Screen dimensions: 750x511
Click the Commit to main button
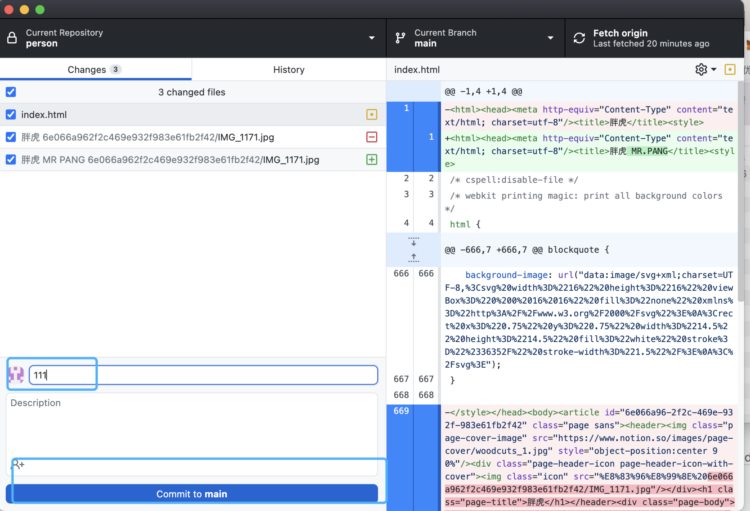[x=192, y=494]
